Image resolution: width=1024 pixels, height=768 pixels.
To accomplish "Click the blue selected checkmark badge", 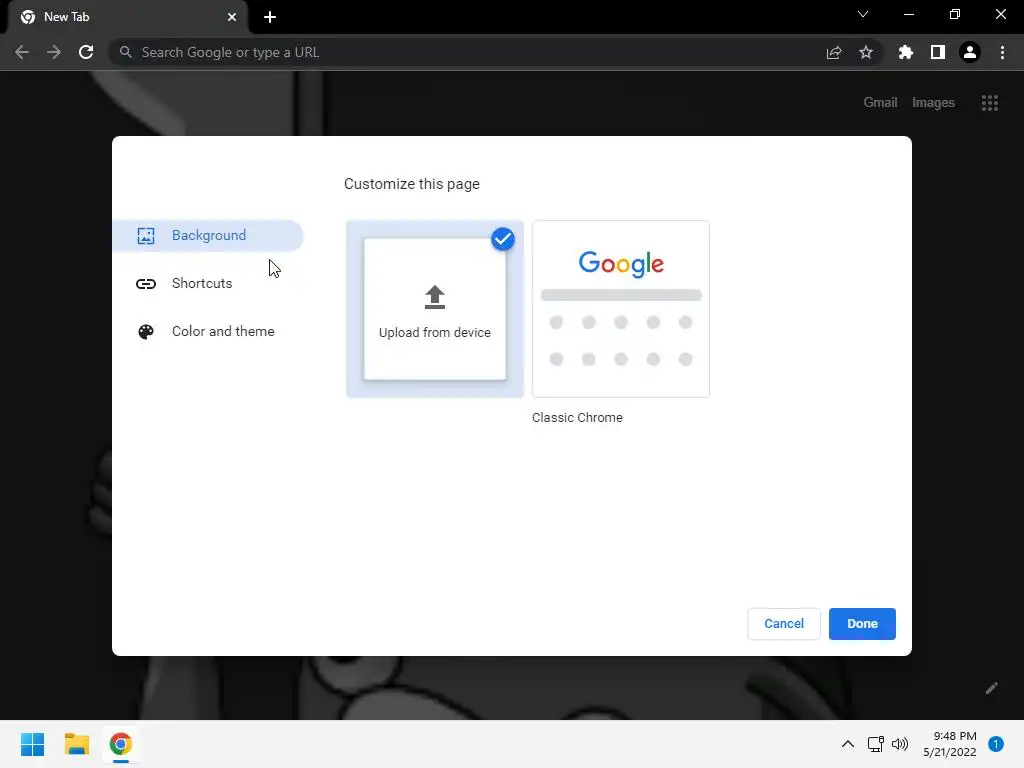I will 503,239.
